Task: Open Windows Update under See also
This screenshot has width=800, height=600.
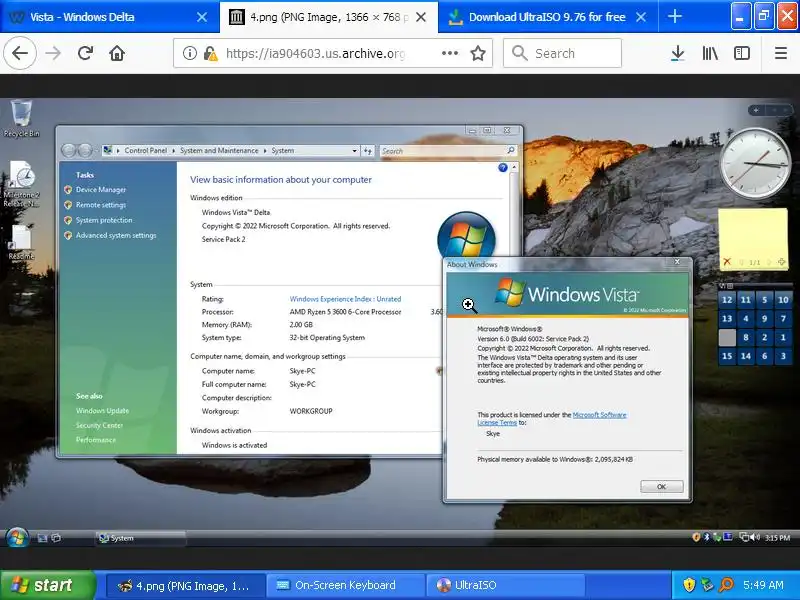Action: point(102,411)
